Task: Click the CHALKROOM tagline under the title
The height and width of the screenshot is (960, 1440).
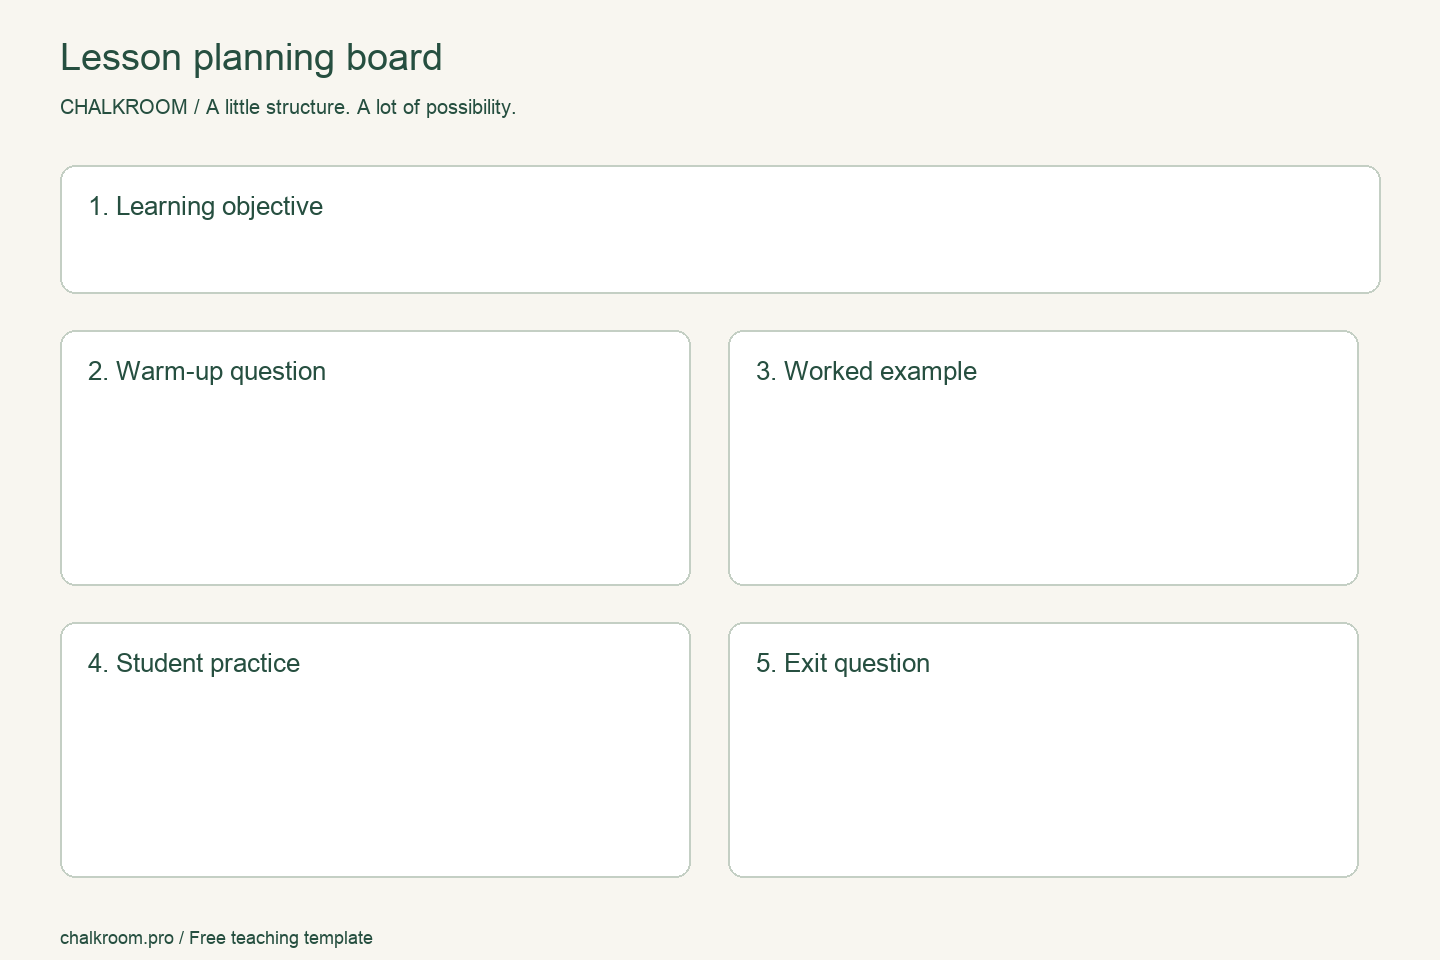Action: click(288, 107)
